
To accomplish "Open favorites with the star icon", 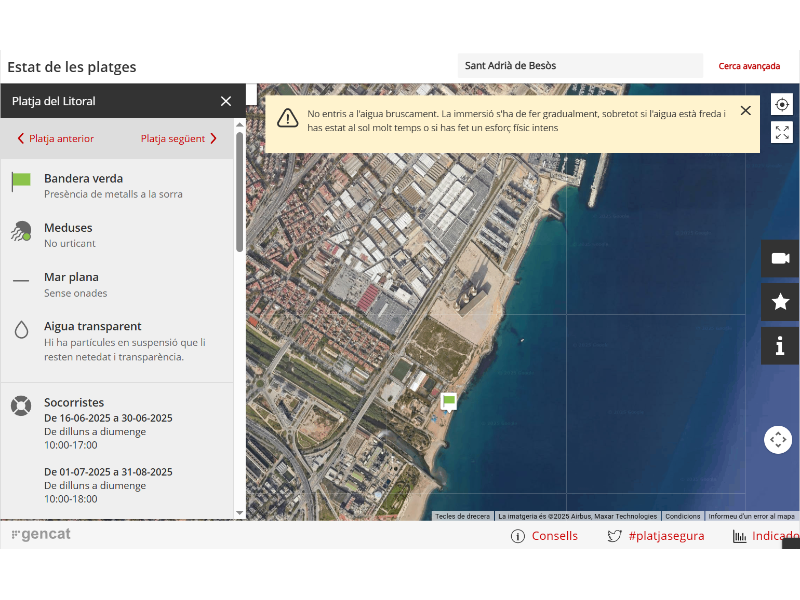I will click(x=780, y=302).
